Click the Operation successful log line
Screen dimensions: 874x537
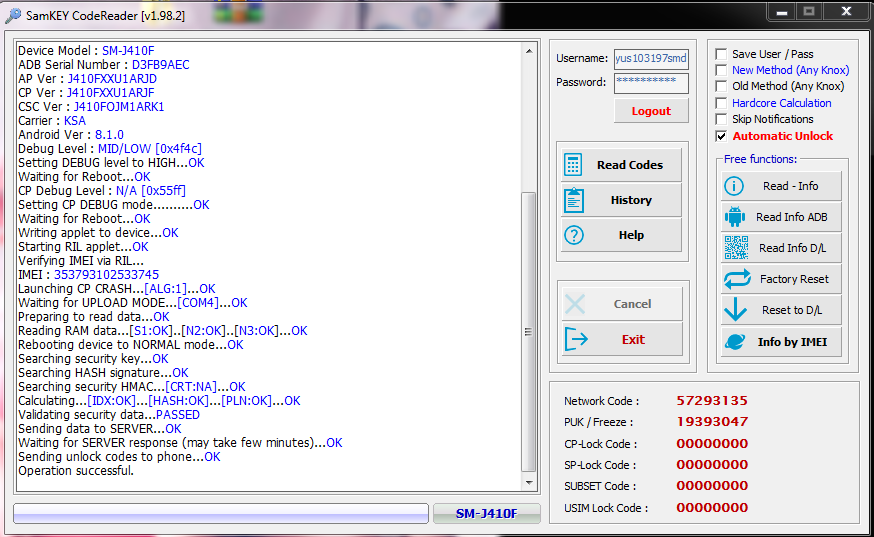click(x=76, y=471)
